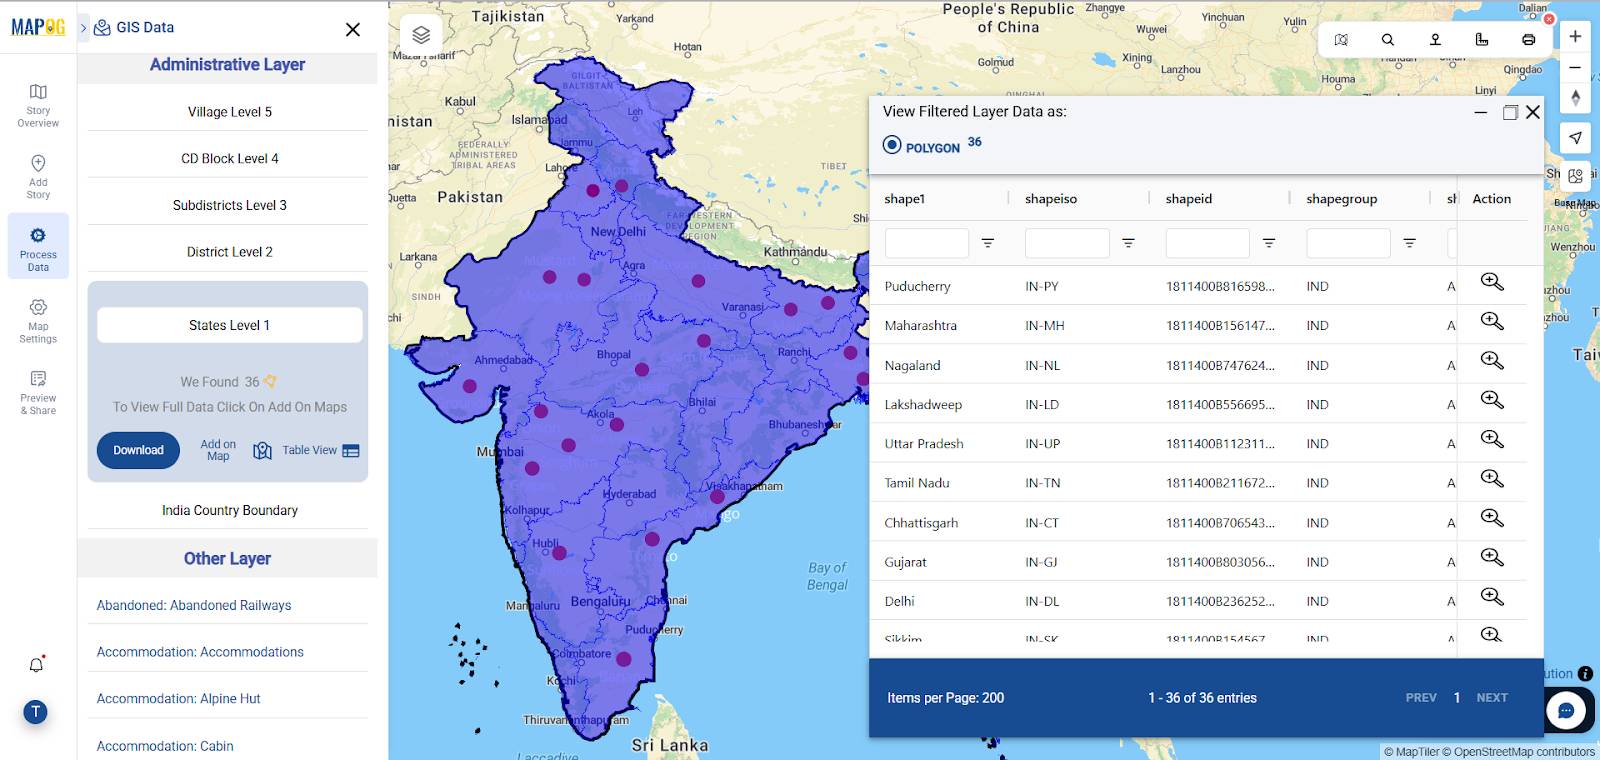Open Accommodation: Accommodations layer
Screen dimensions: 1600x760
tap(200, 652)
